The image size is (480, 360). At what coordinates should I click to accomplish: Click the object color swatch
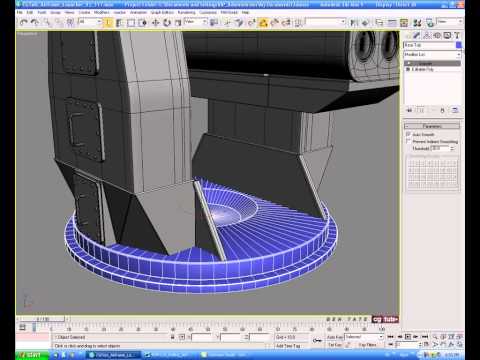click(459, 45)
